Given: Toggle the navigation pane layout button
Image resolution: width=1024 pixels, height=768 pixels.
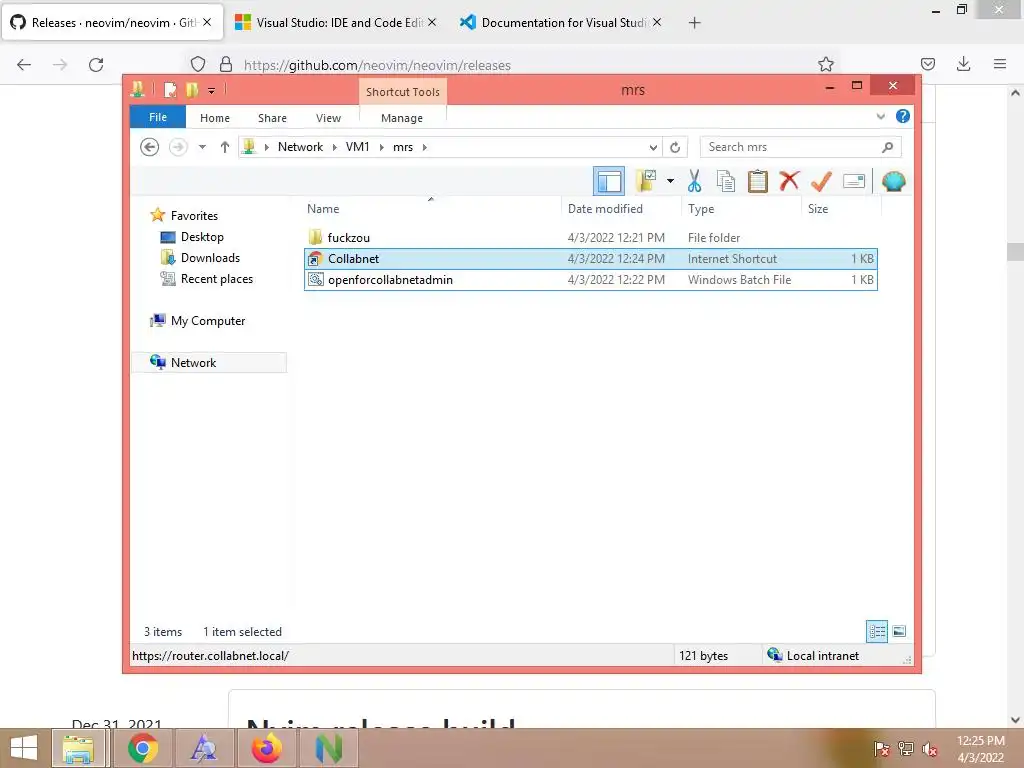Looking at the screenshot, I should coord(609,181).
